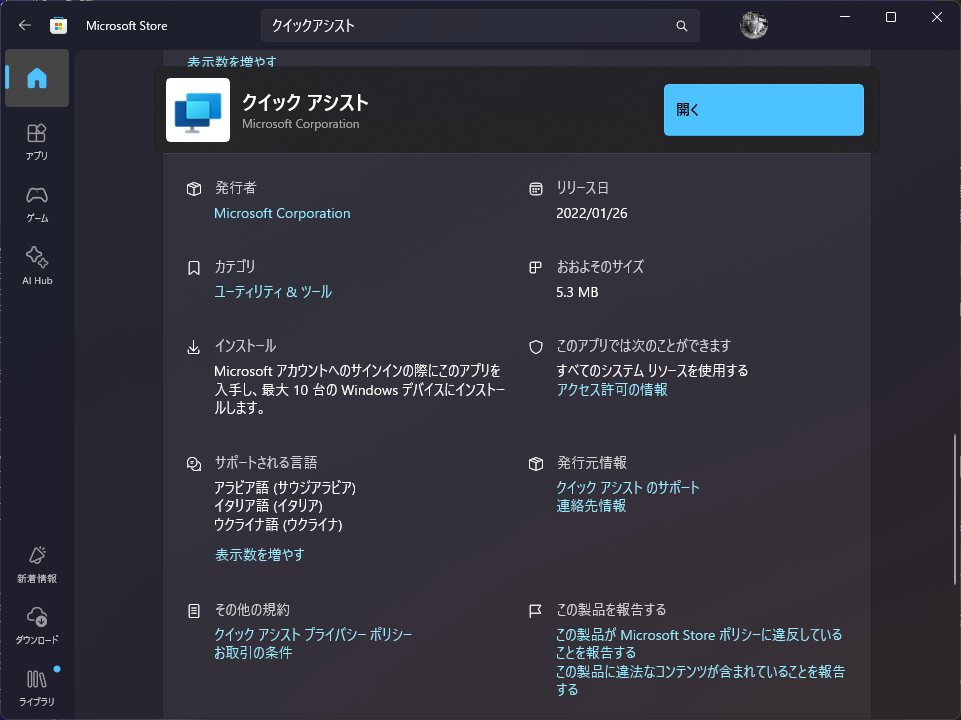Report Microsoft Store policy violation link
This screenshot has width=961, height=720.
[x=699, y=643]
